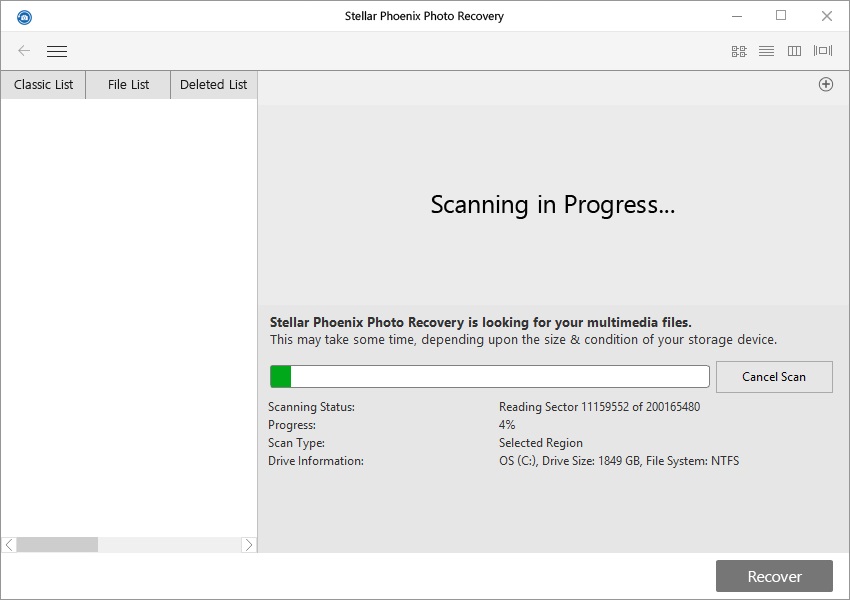The image size is (850, 600).
Task: Click the Recover button
Action: (773, 576)
